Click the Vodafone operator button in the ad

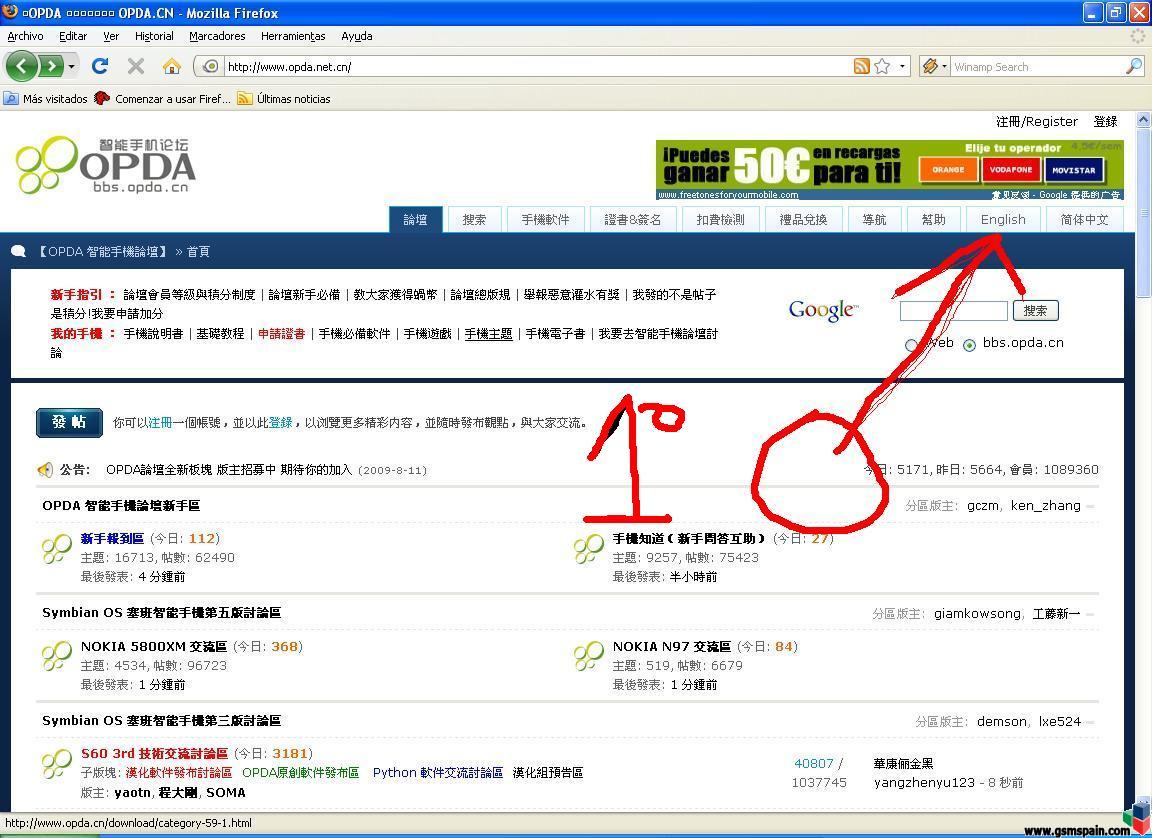[1011, 170]
